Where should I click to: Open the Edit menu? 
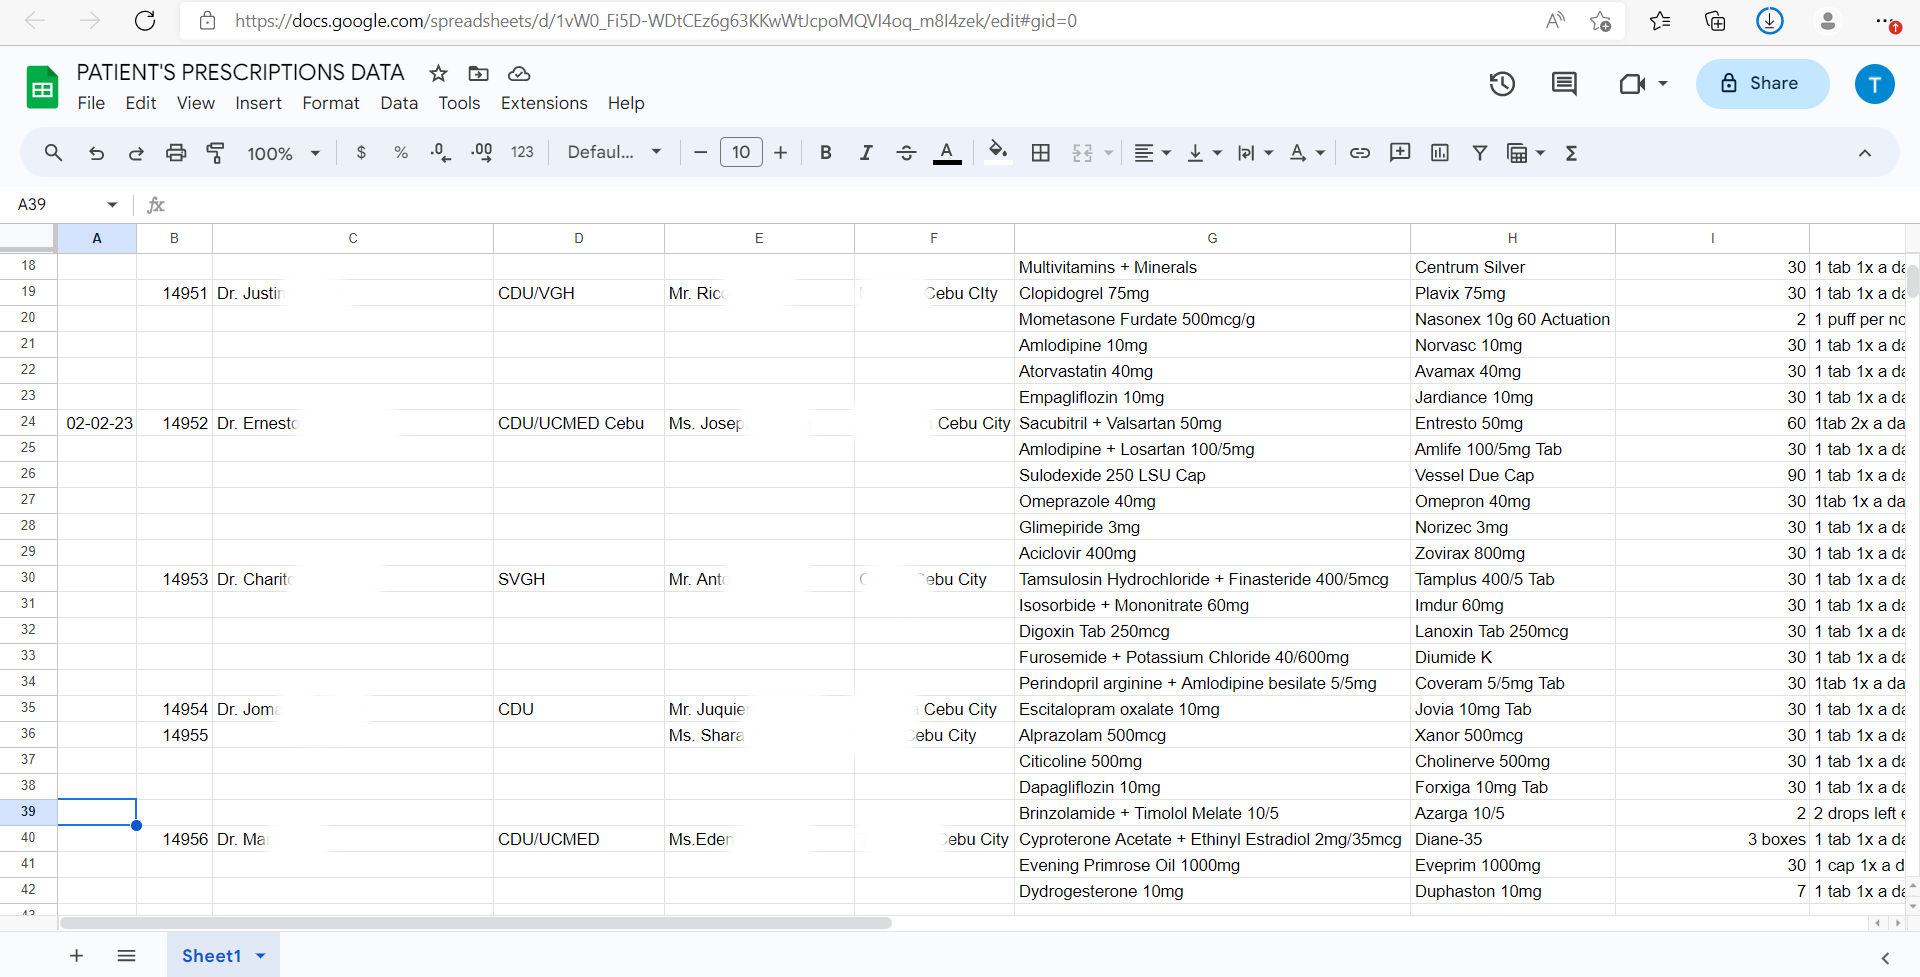[x=141, y=103]
